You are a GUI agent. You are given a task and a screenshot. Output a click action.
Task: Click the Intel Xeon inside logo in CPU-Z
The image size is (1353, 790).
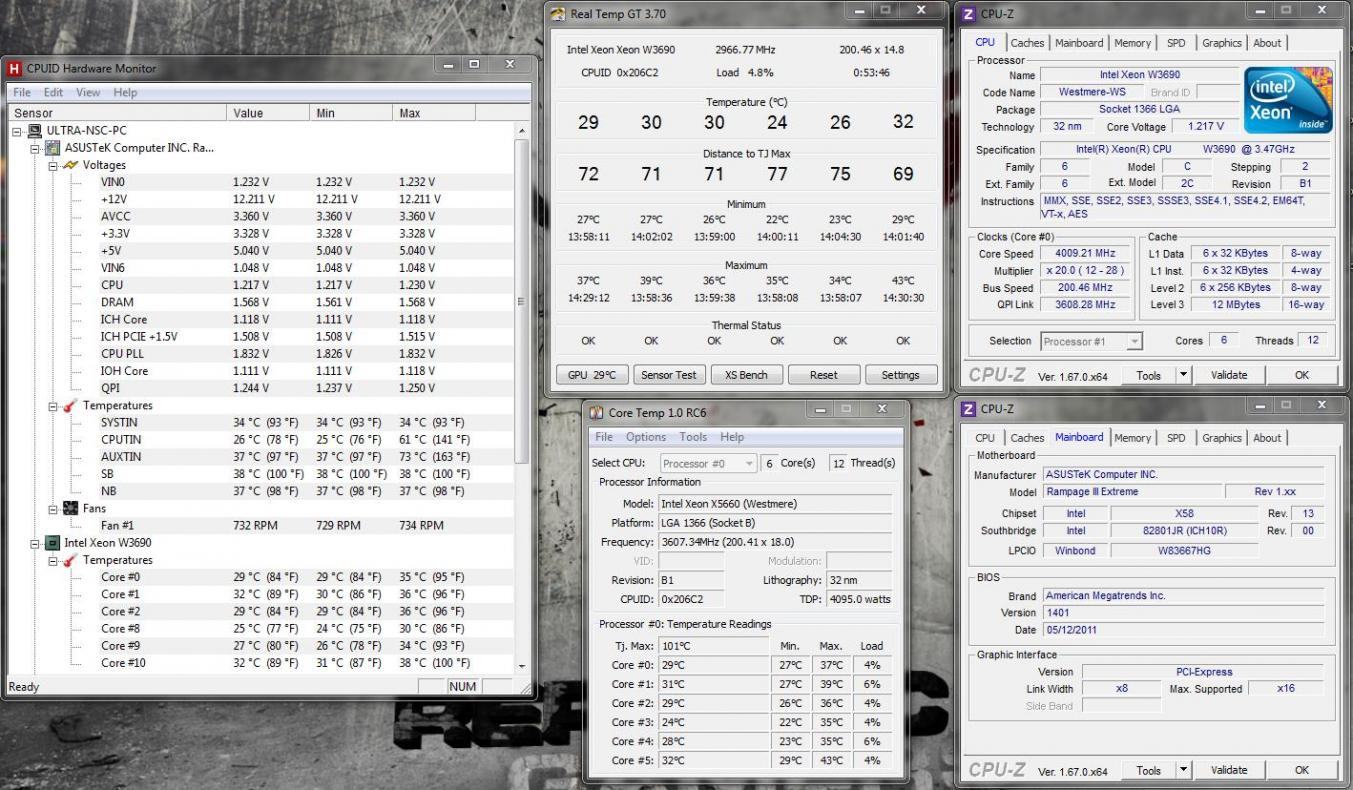[x=1288, y=100]
